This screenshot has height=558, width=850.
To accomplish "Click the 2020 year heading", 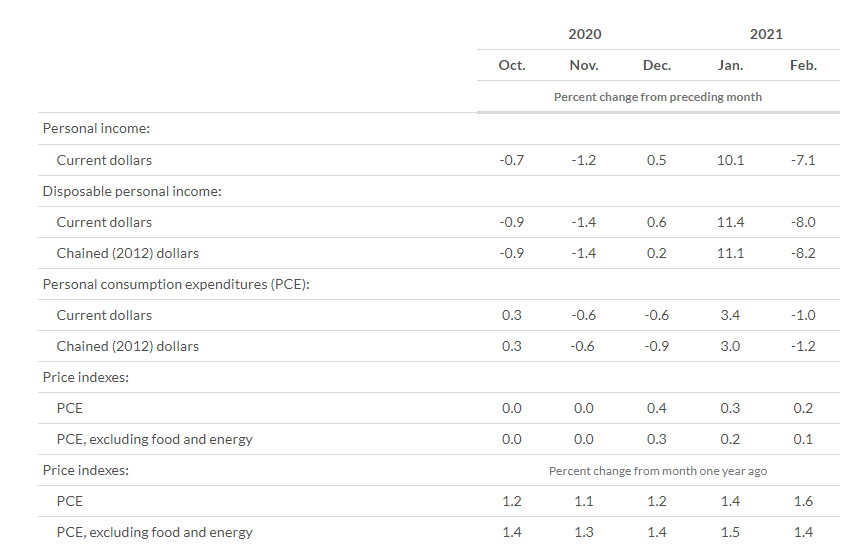I will (584, 34).
